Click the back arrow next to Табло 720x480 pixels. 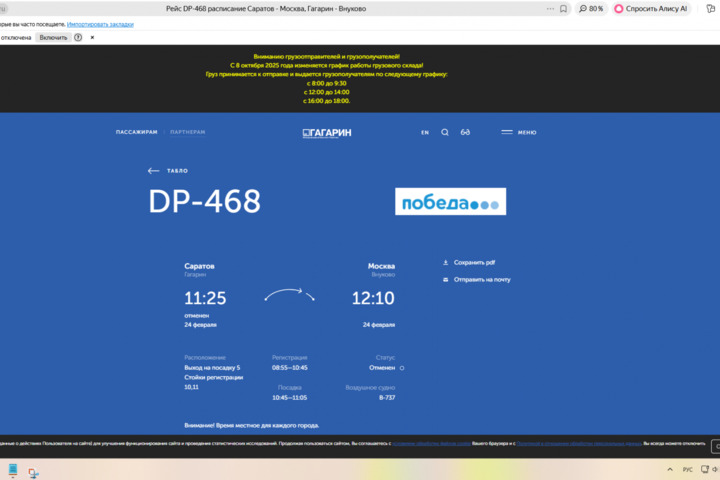(x=153, y=171)
